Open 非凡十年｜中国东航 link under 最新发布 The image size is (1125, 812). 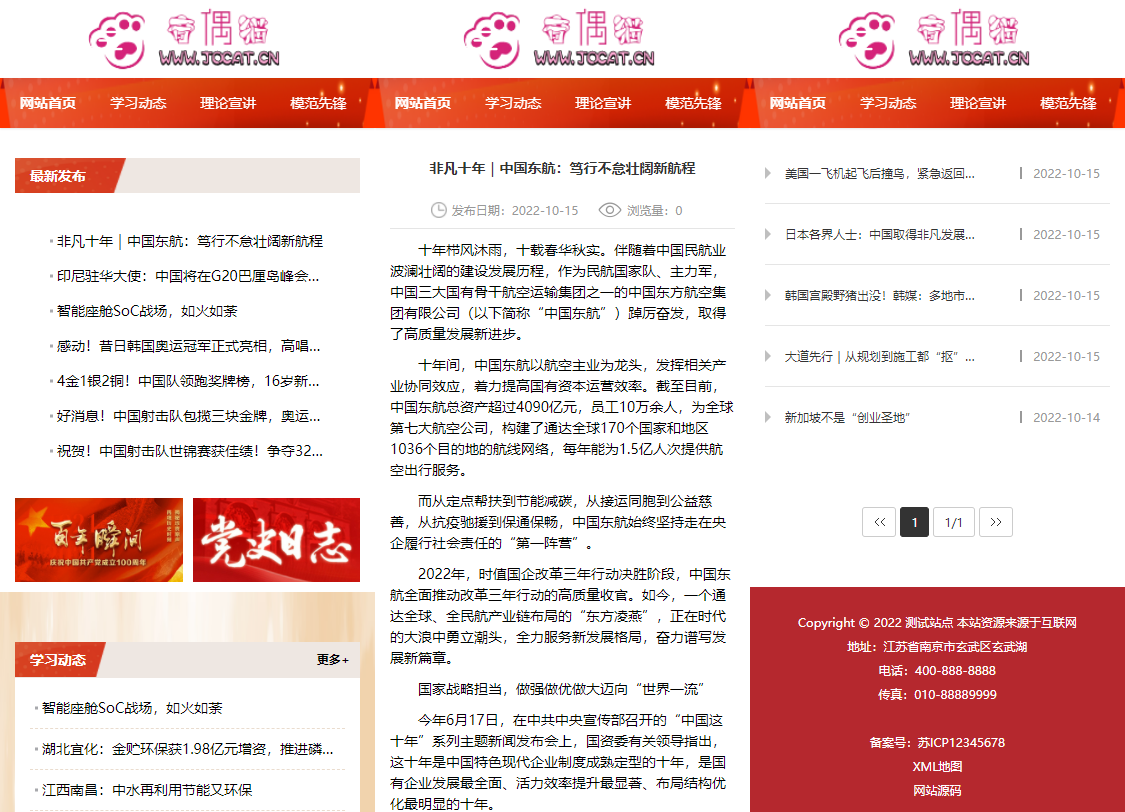click(x=189, y=241)
